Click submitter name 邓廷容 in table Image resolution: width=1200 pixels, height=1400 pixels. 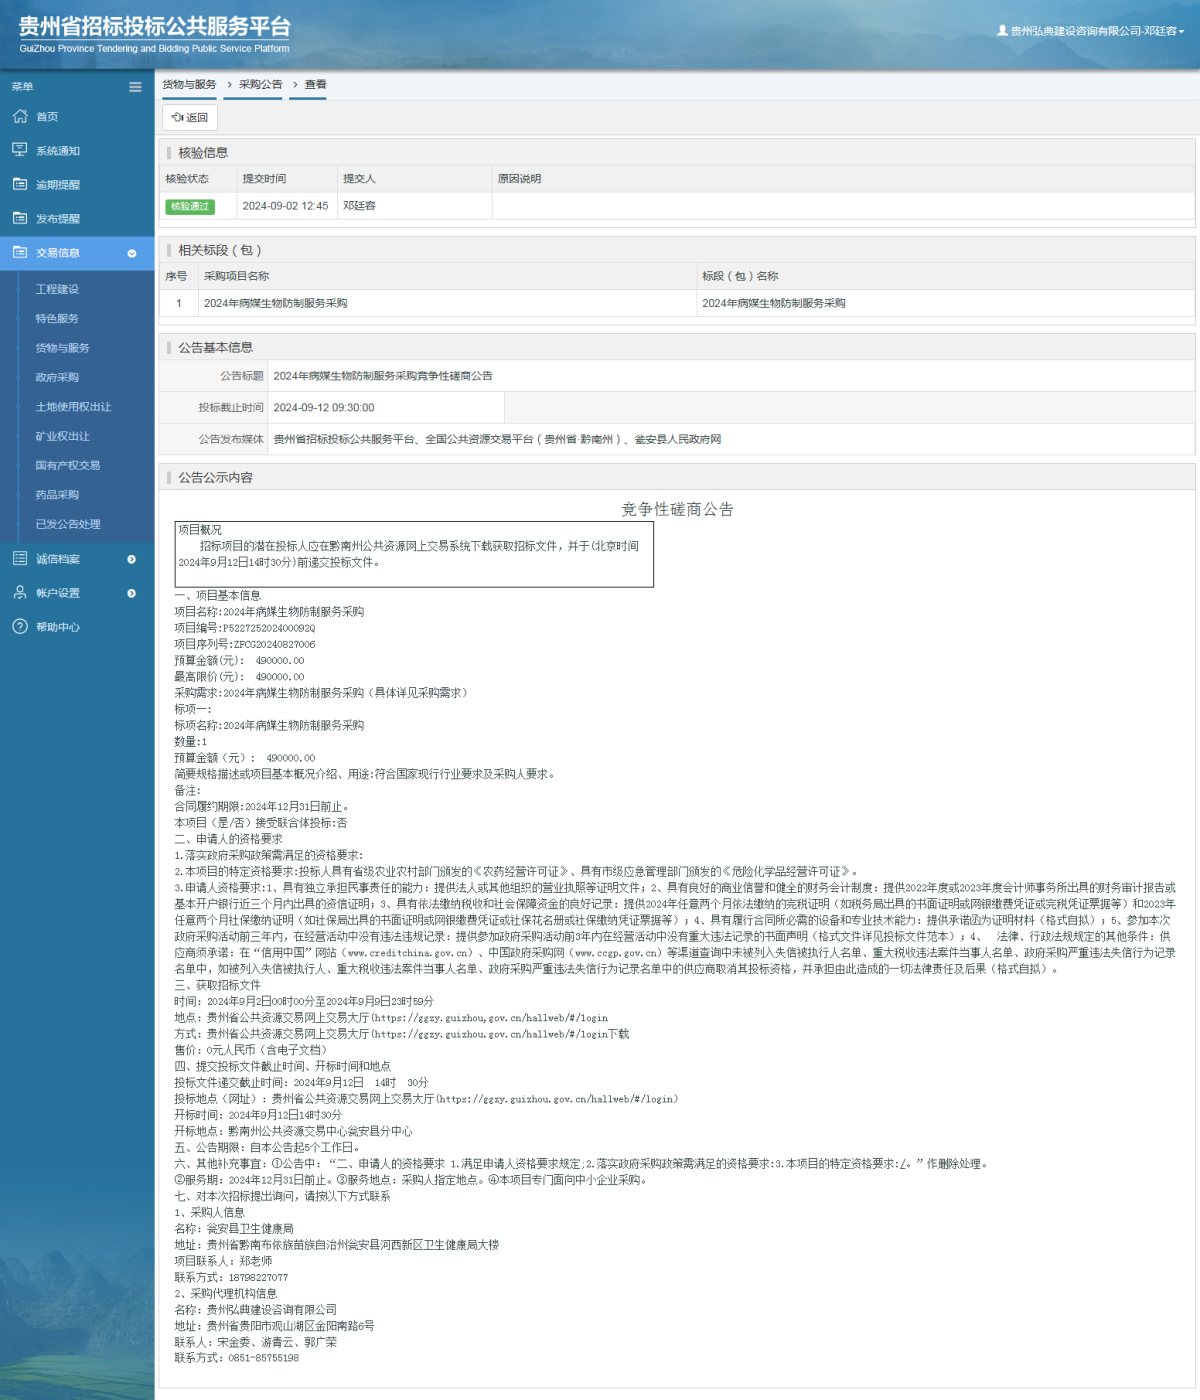[359, 206]
